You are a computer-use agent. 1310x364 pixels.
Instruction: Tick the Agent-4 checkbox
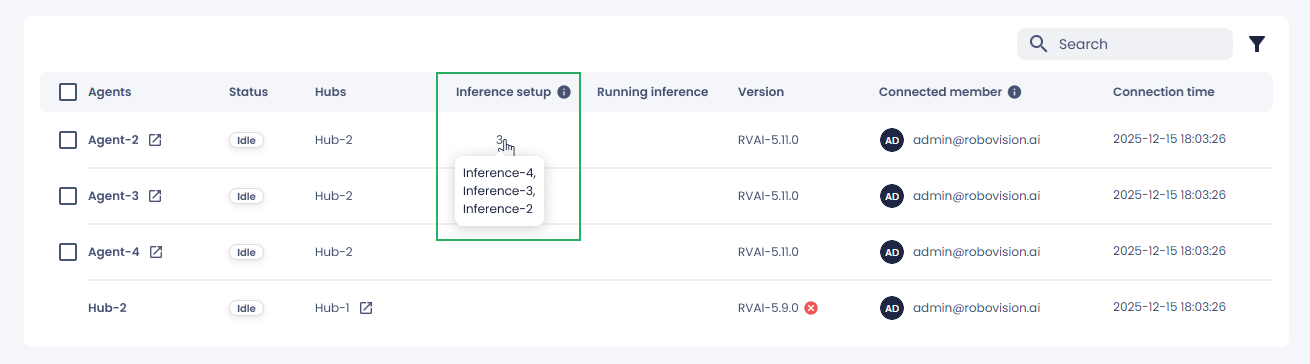click(68, 252)
